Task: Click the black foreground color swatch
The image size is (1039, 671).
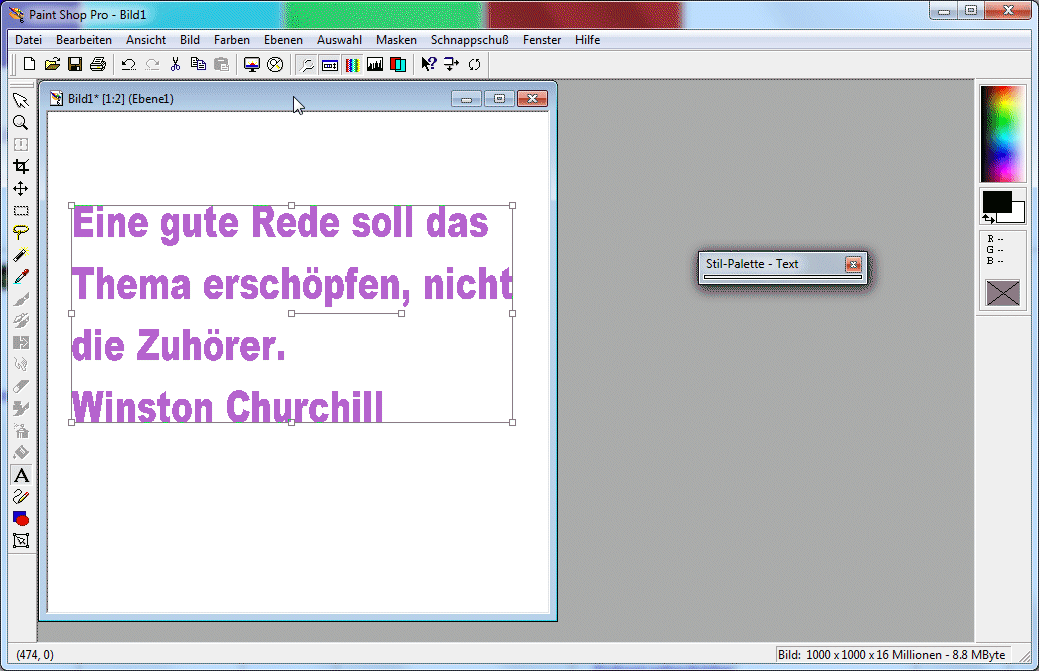Action: (996, 201)
